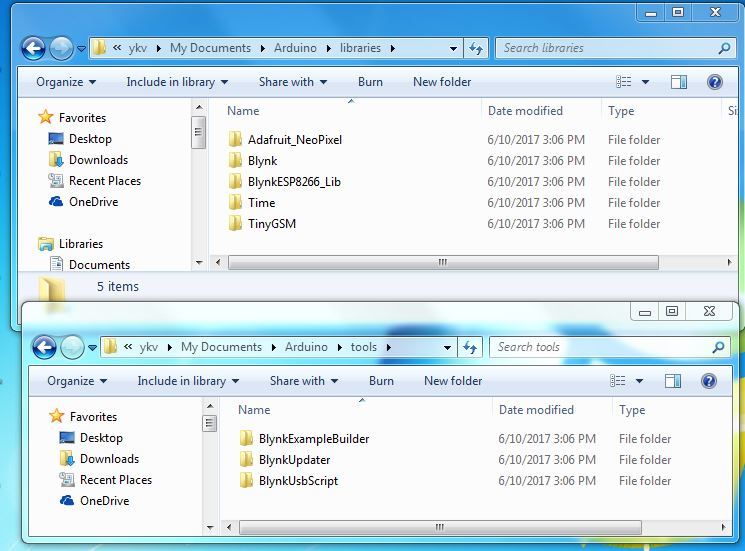Show the preview pane in tools window
Viewport: 745px width, 551px height.
click(673, 381)
